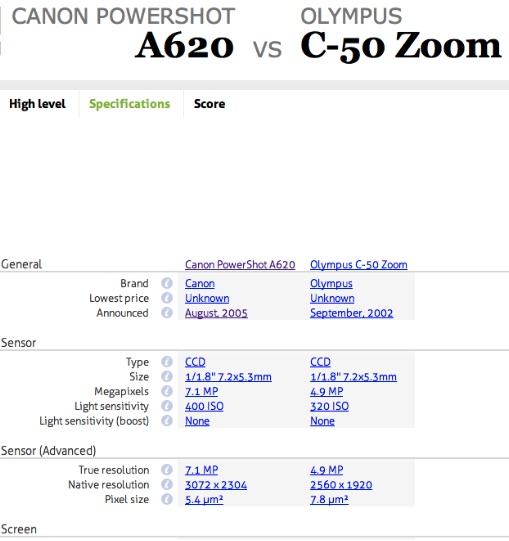Open the September, 2002 link

(x=351, y=313)
